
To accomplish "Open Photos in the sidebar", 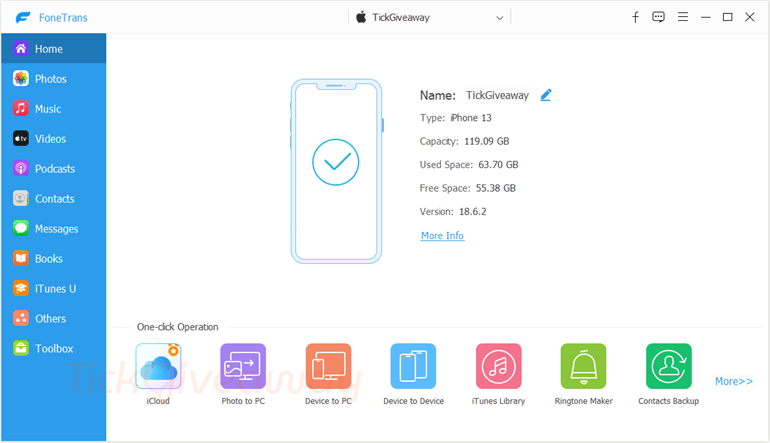I will [x=53, y=79].
